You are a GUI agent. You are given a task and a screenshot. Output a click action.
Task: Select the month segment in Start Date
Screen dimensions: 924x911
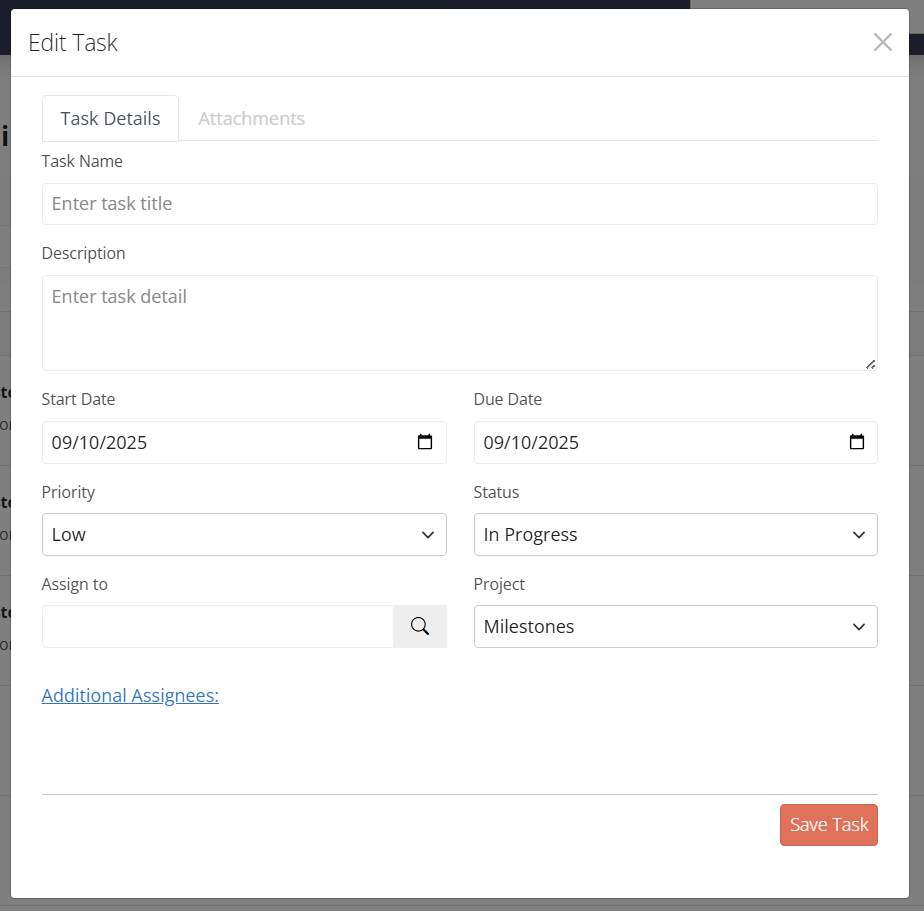click(x=62, y=443)
